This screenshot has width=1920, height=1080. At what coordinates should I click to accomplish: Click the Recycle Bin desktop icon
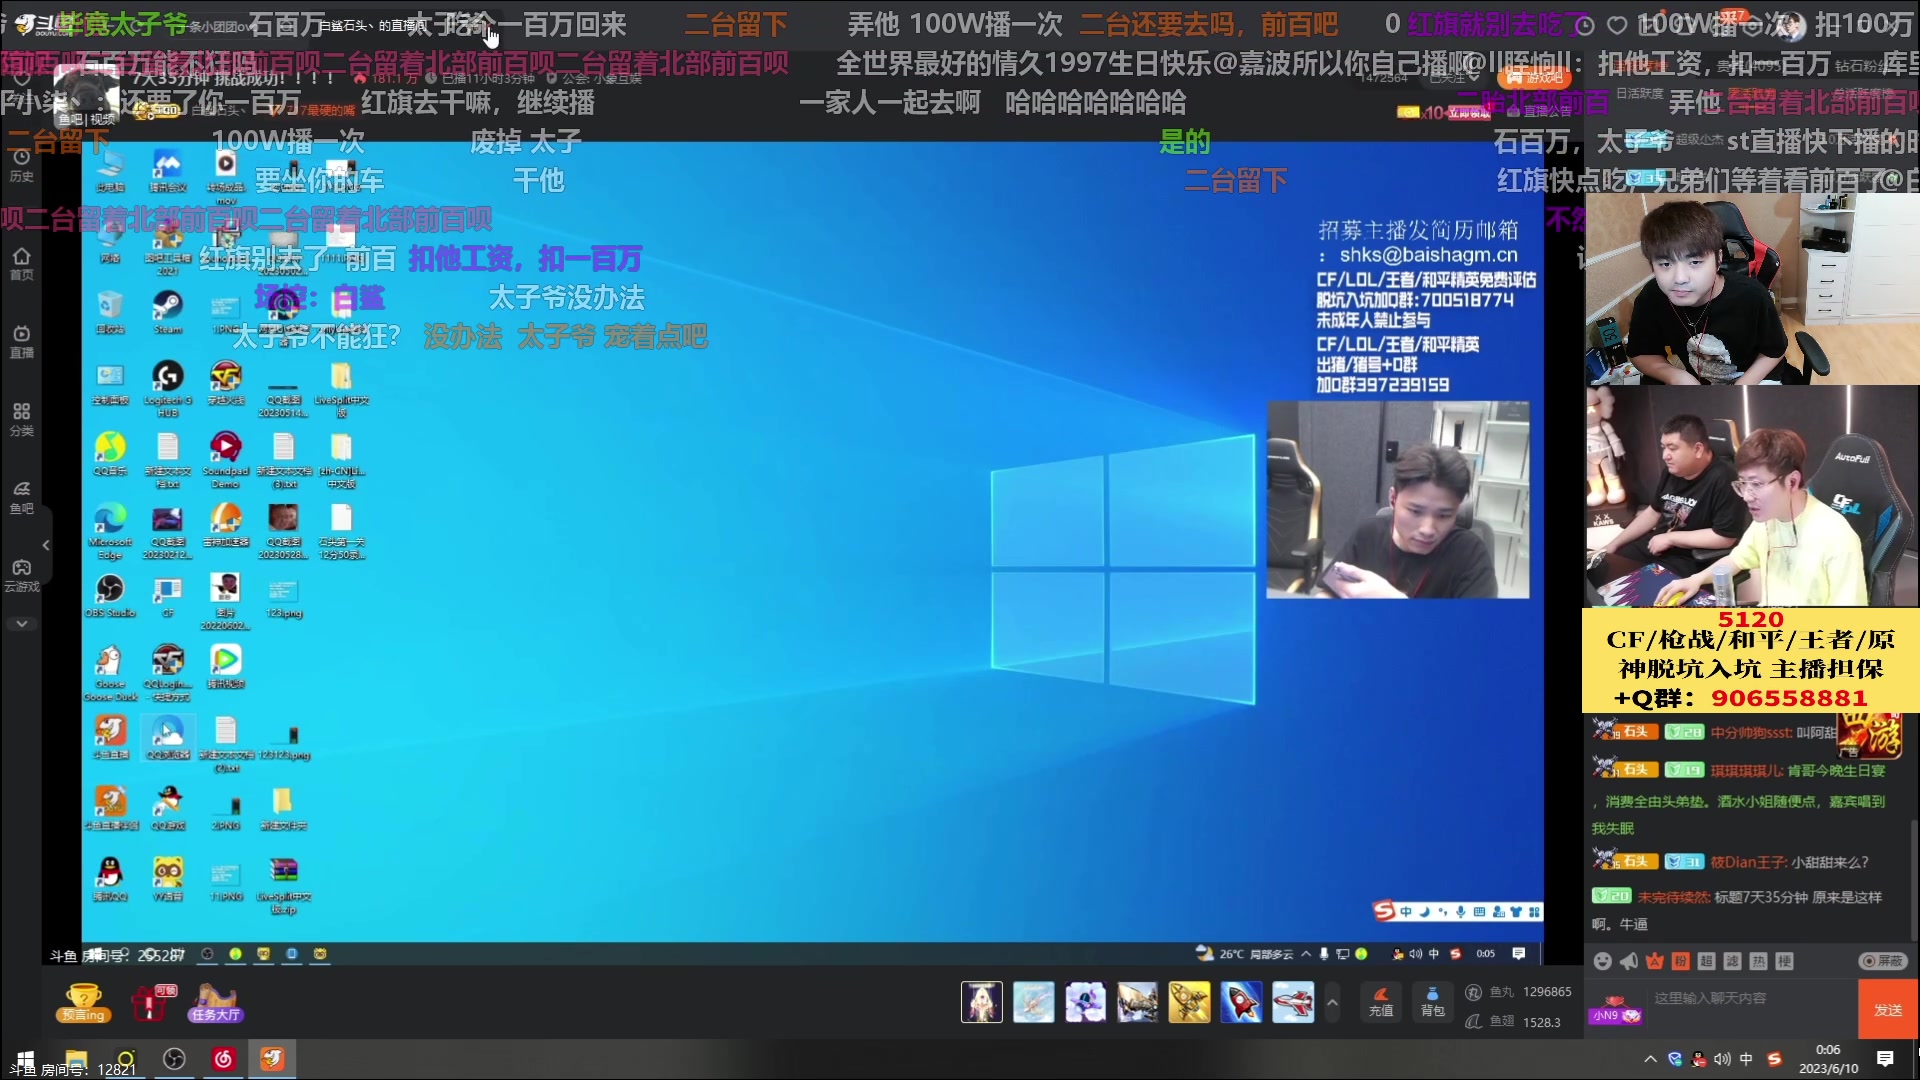(x=110, y=311)
